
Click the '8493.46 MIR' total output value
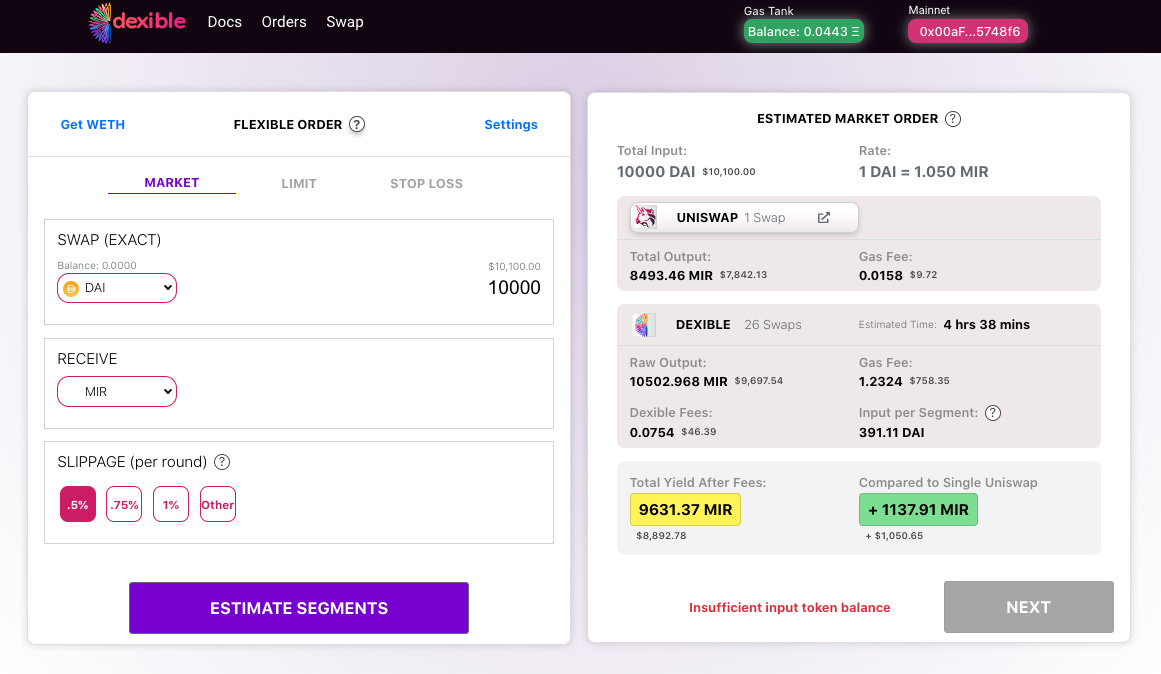click(671, 276)
